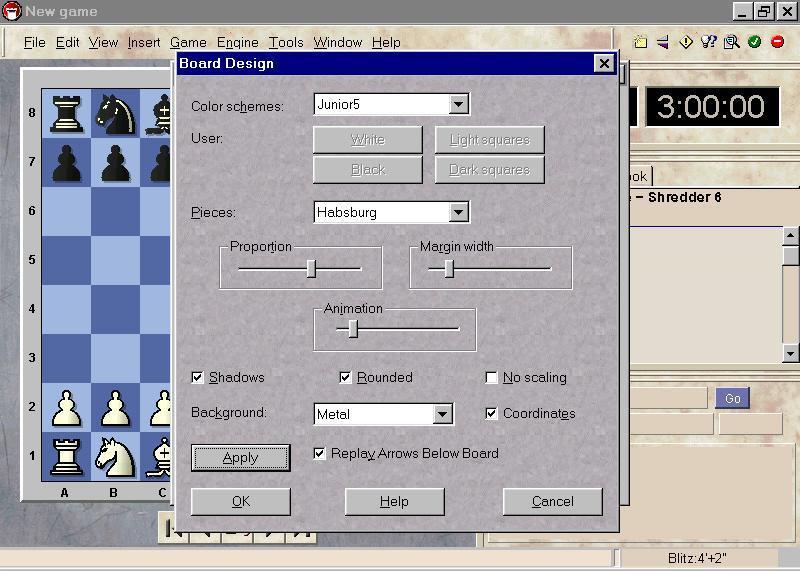Close the Board Design dialog
800x571 pixels.
603,64
